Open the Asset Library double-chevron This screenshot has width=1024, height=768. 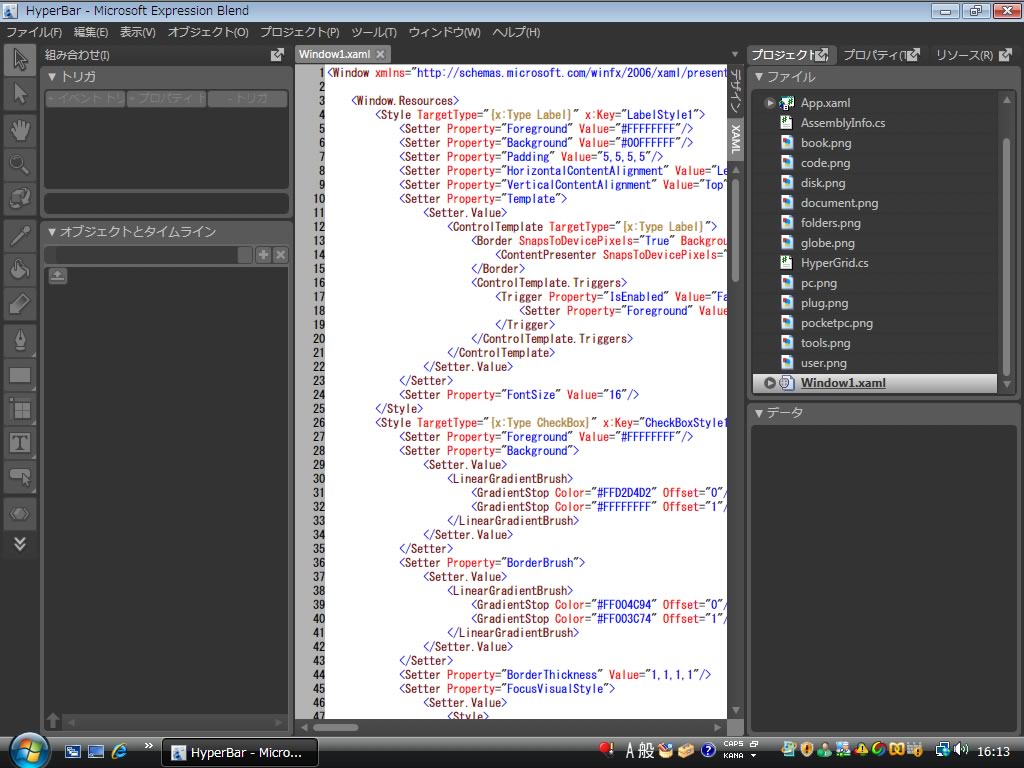[20, 544]
